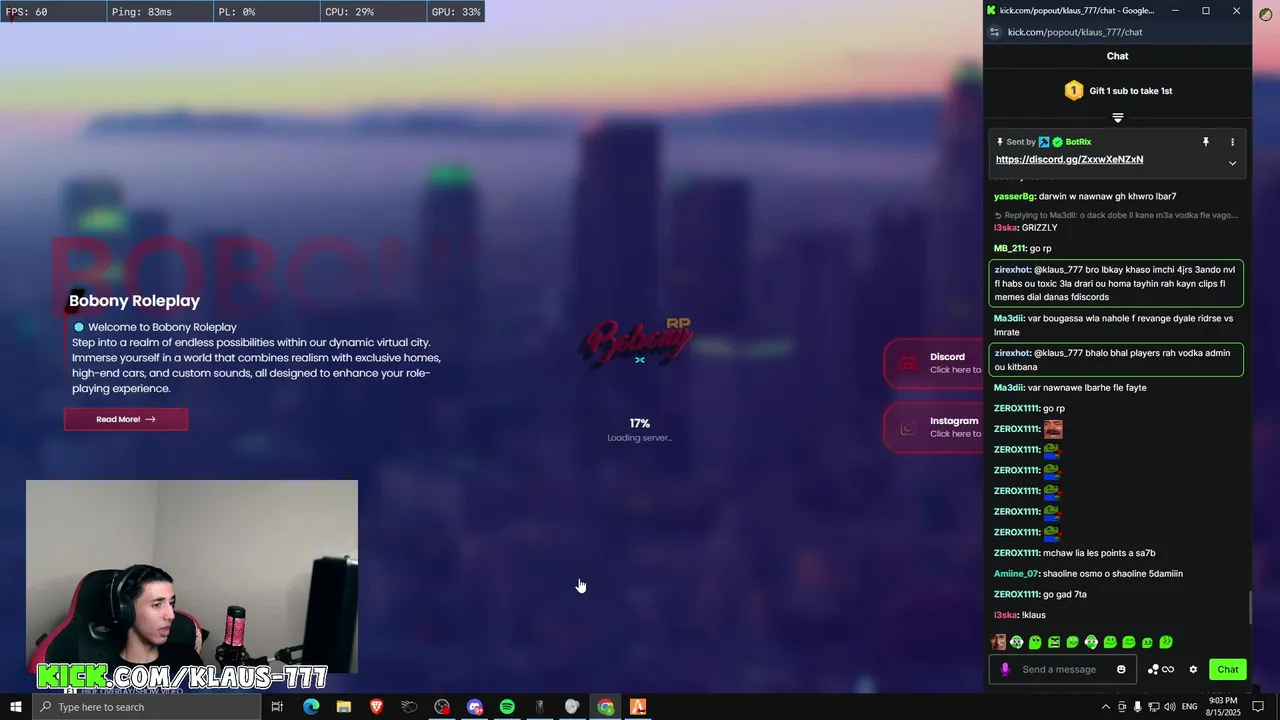Click 'Gift 1 sub to take 1st' text
This screenshot has width=1280, height=720.
[1130, 91]
